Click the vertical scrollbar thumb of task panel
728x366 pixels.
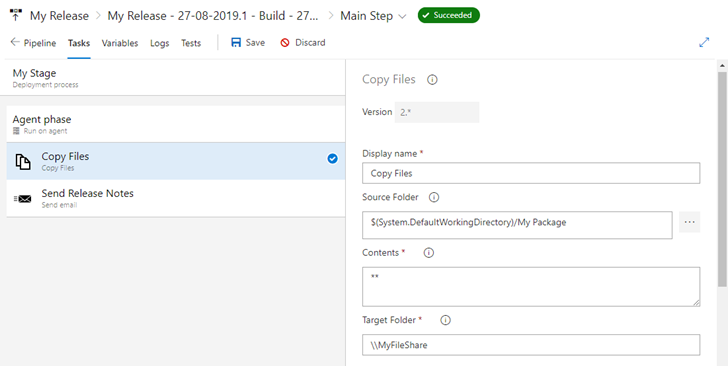click(722, 179)
